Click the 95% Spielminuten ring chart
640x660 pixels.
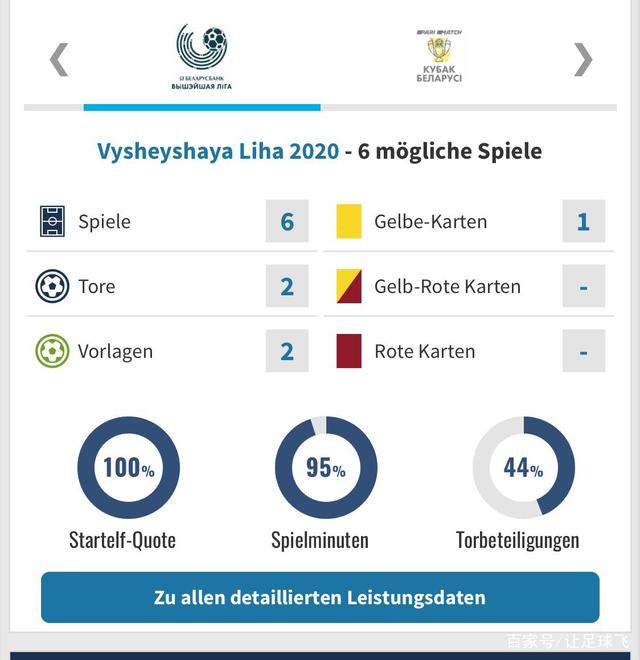325,467
